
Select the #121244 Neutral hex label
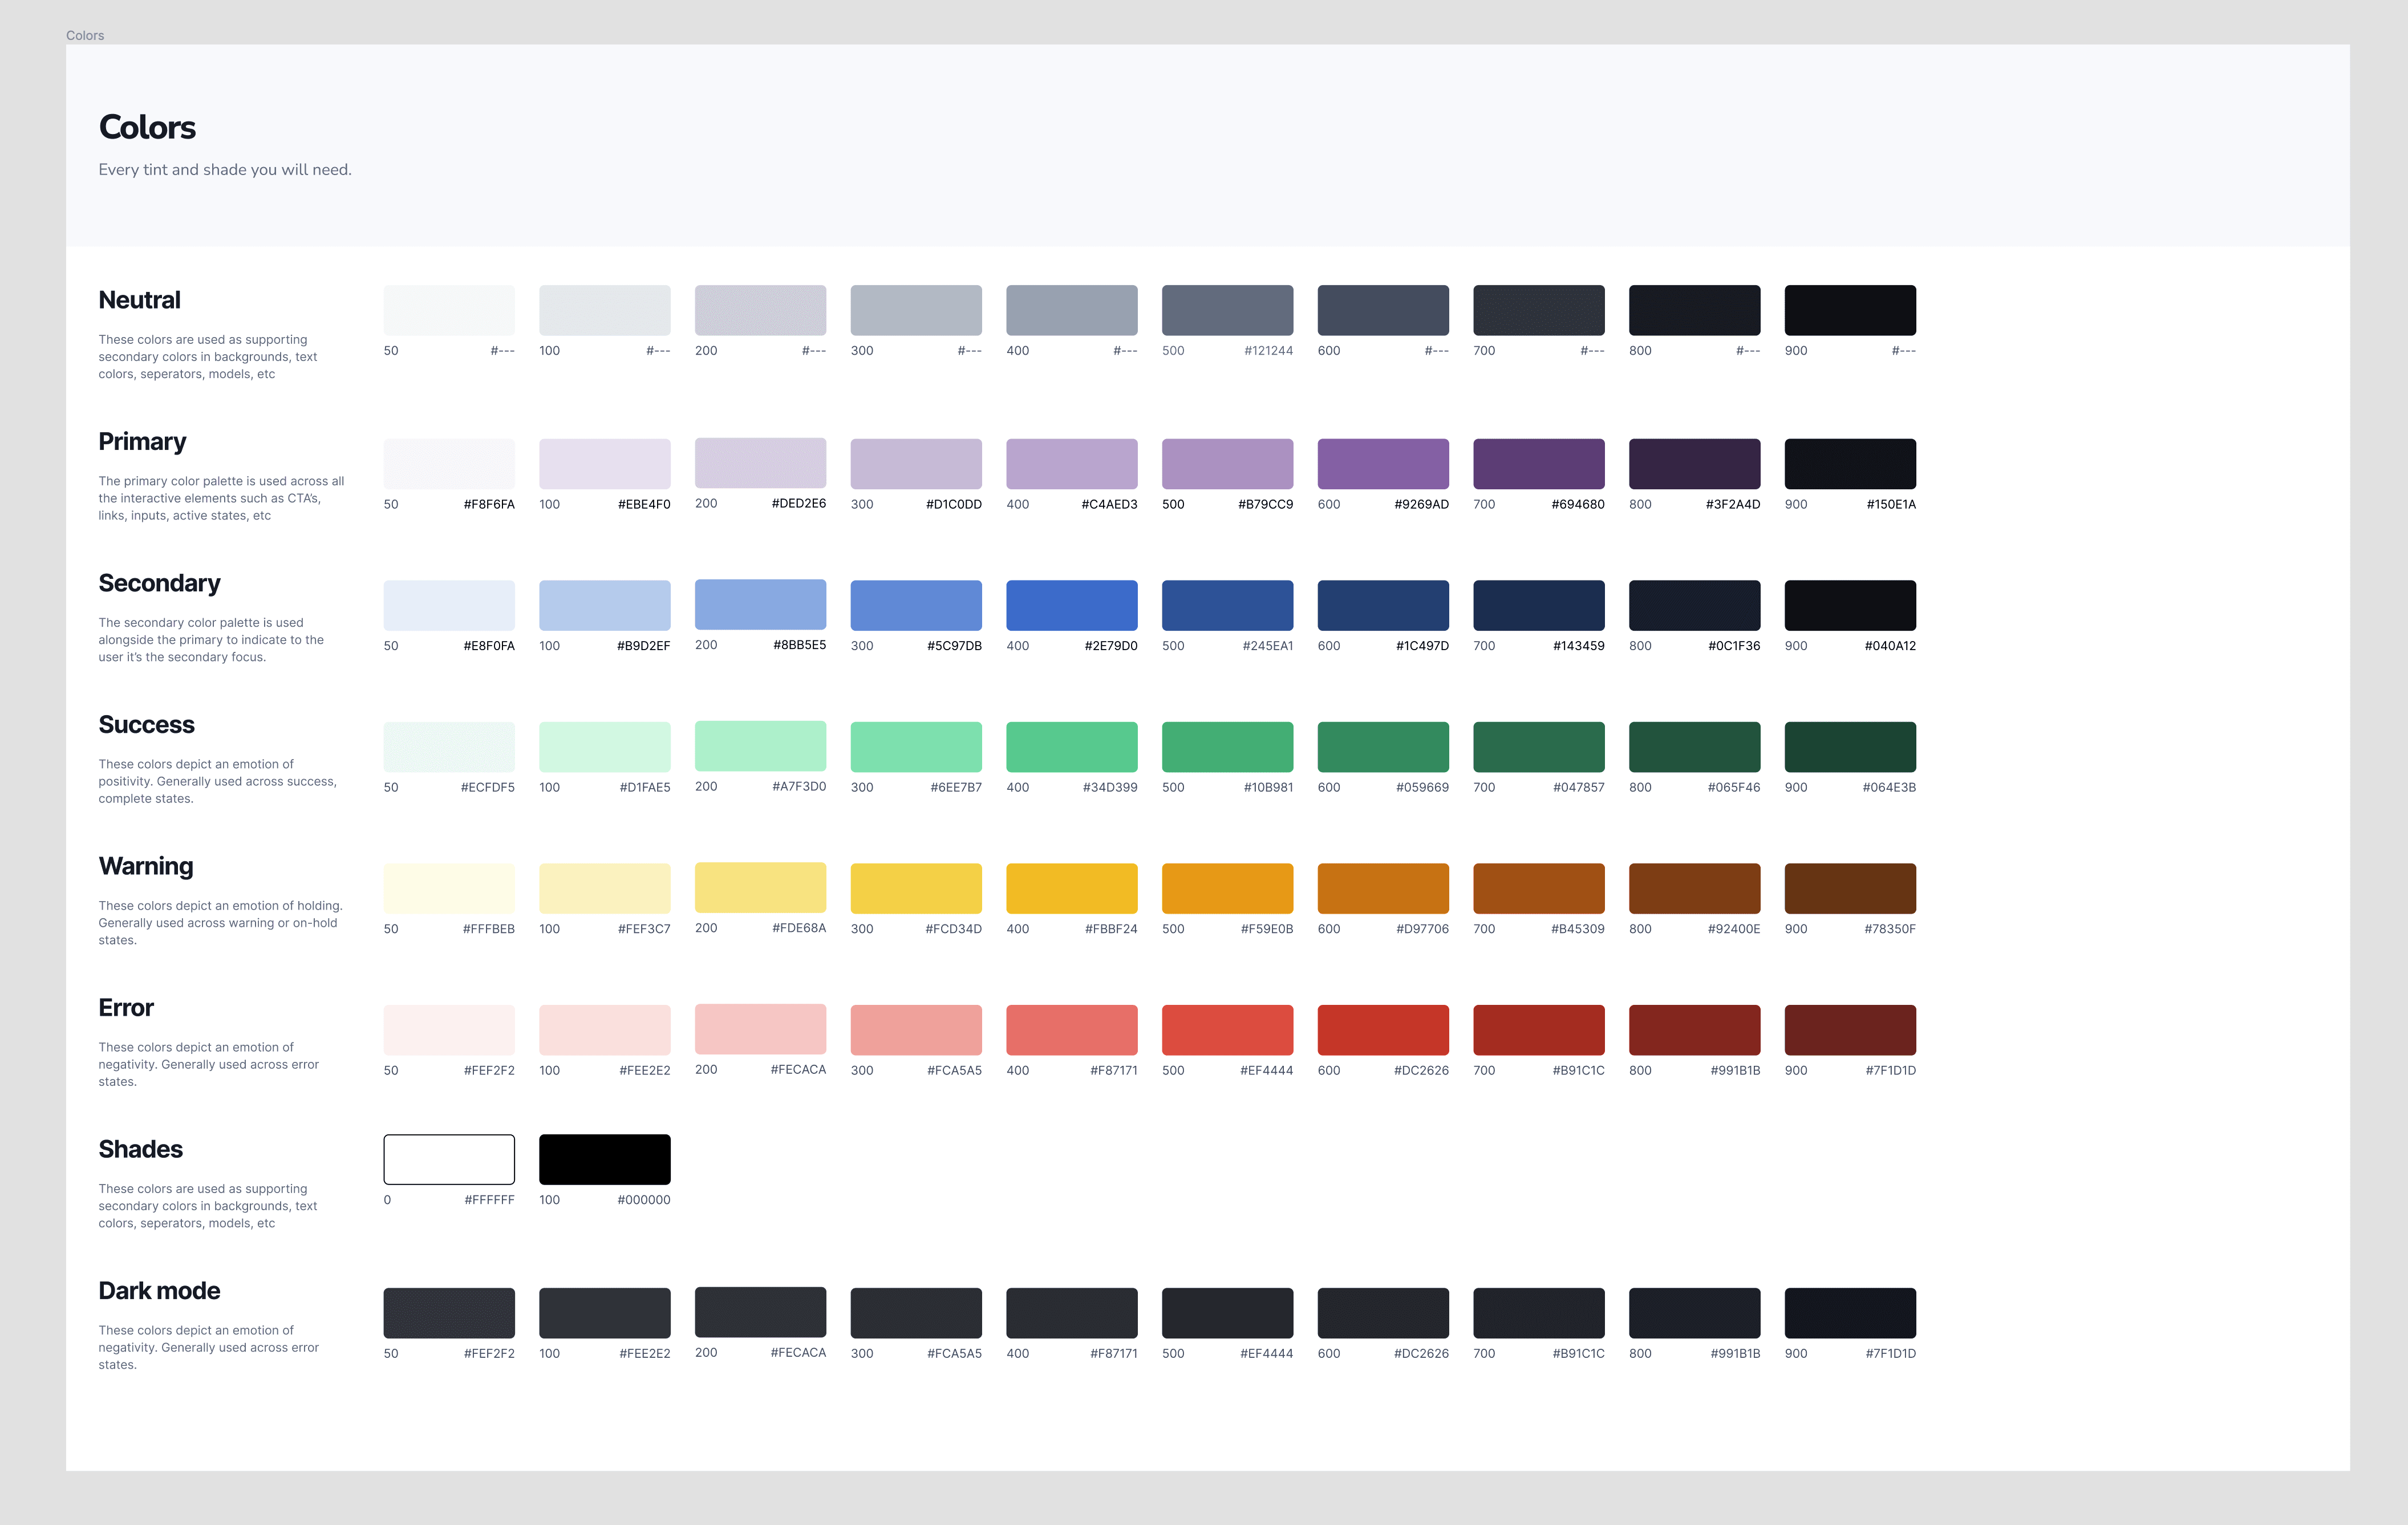coord(1268,351)
